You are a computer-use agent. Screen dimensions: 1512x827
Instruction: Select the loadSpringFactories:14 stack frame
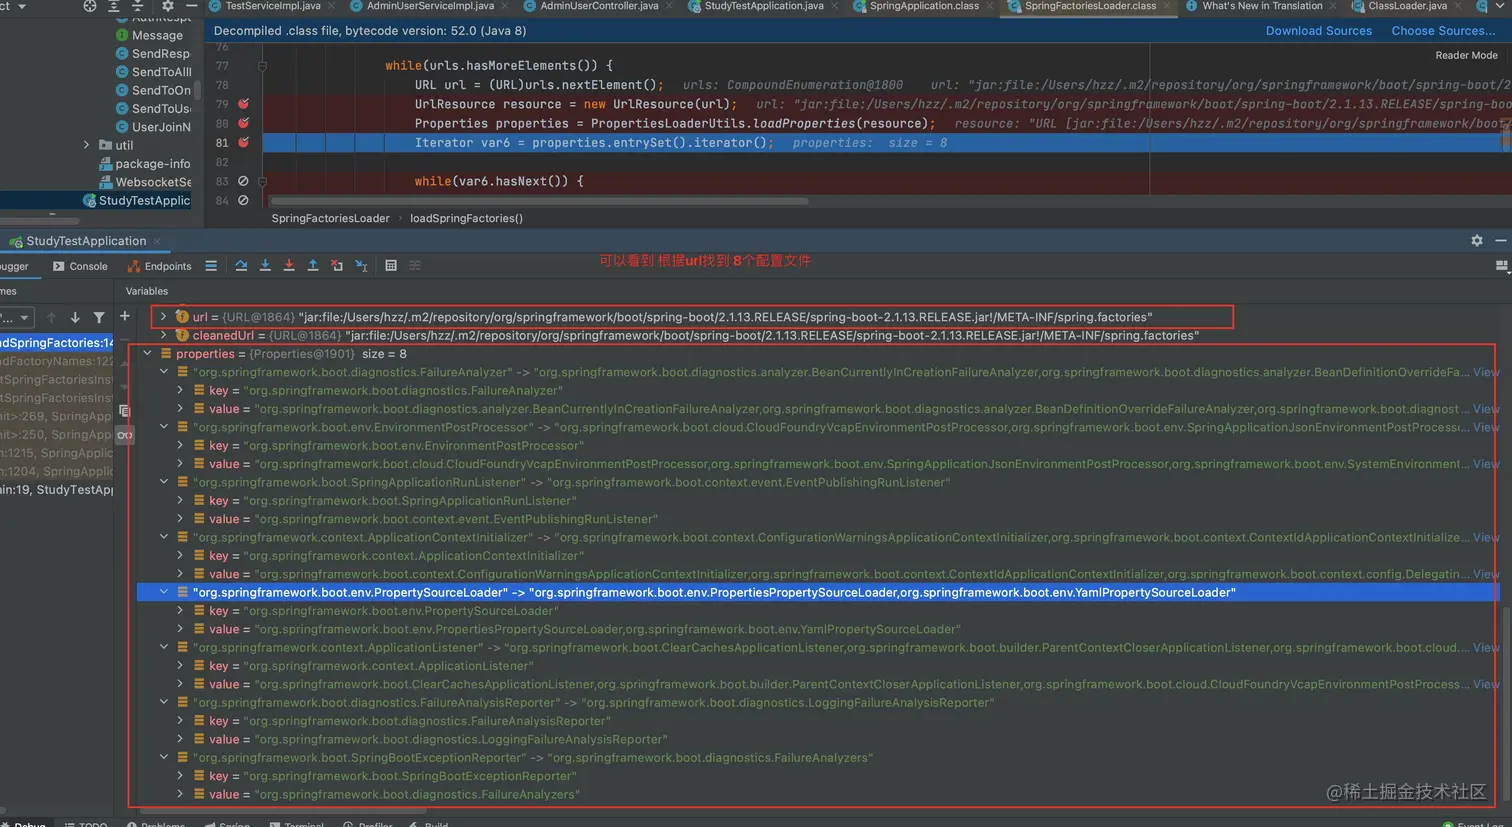click(x=57, y=342)
